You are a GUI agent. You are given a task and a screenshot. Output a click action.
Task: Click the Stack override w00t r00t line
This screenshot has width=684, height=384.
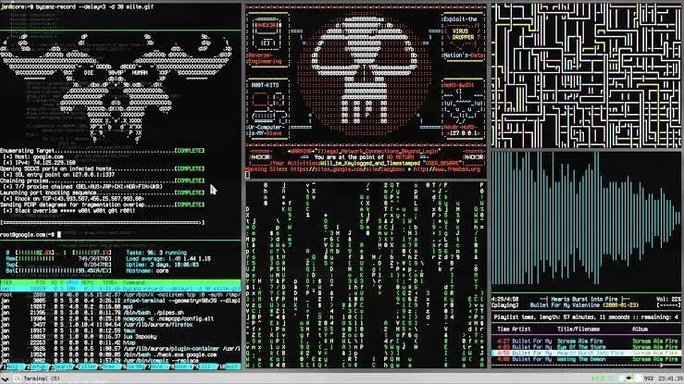click(x=68, y=211)
